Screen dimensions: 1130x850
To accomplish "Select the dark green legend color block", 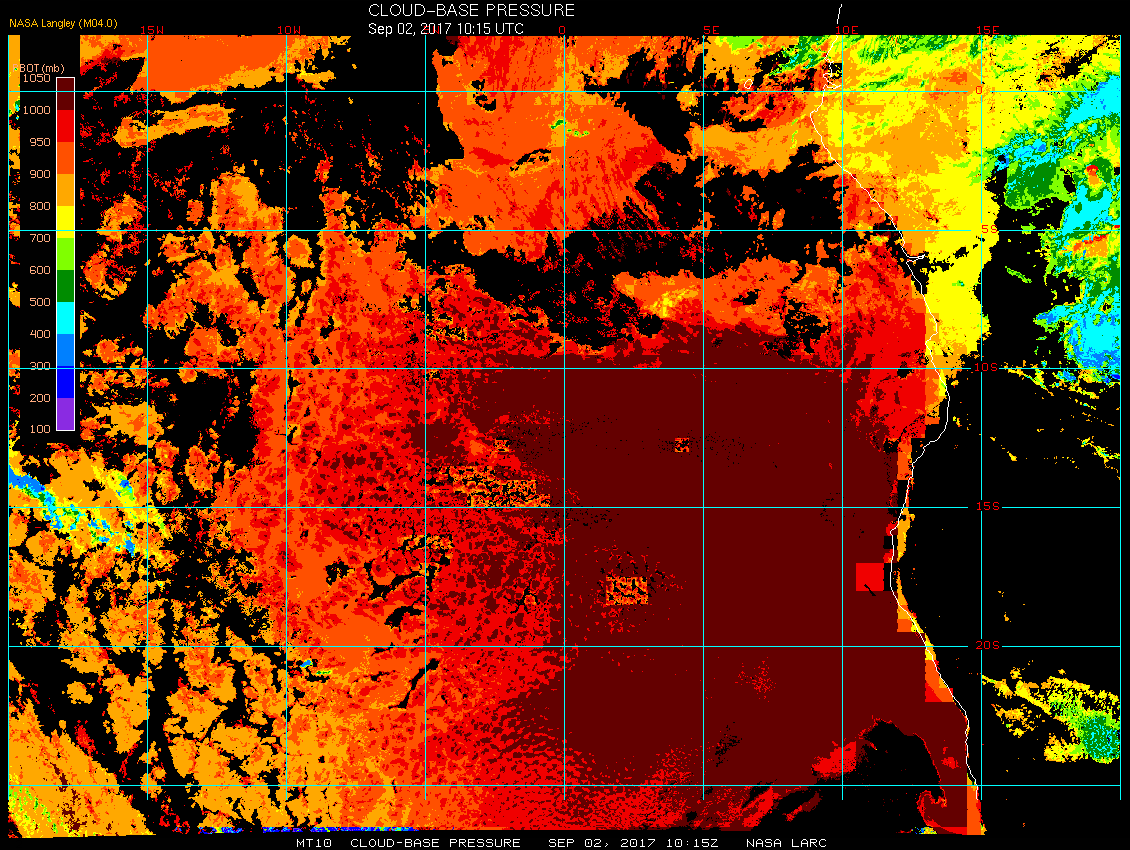I will pyautogui.click(x=66, y=285).
